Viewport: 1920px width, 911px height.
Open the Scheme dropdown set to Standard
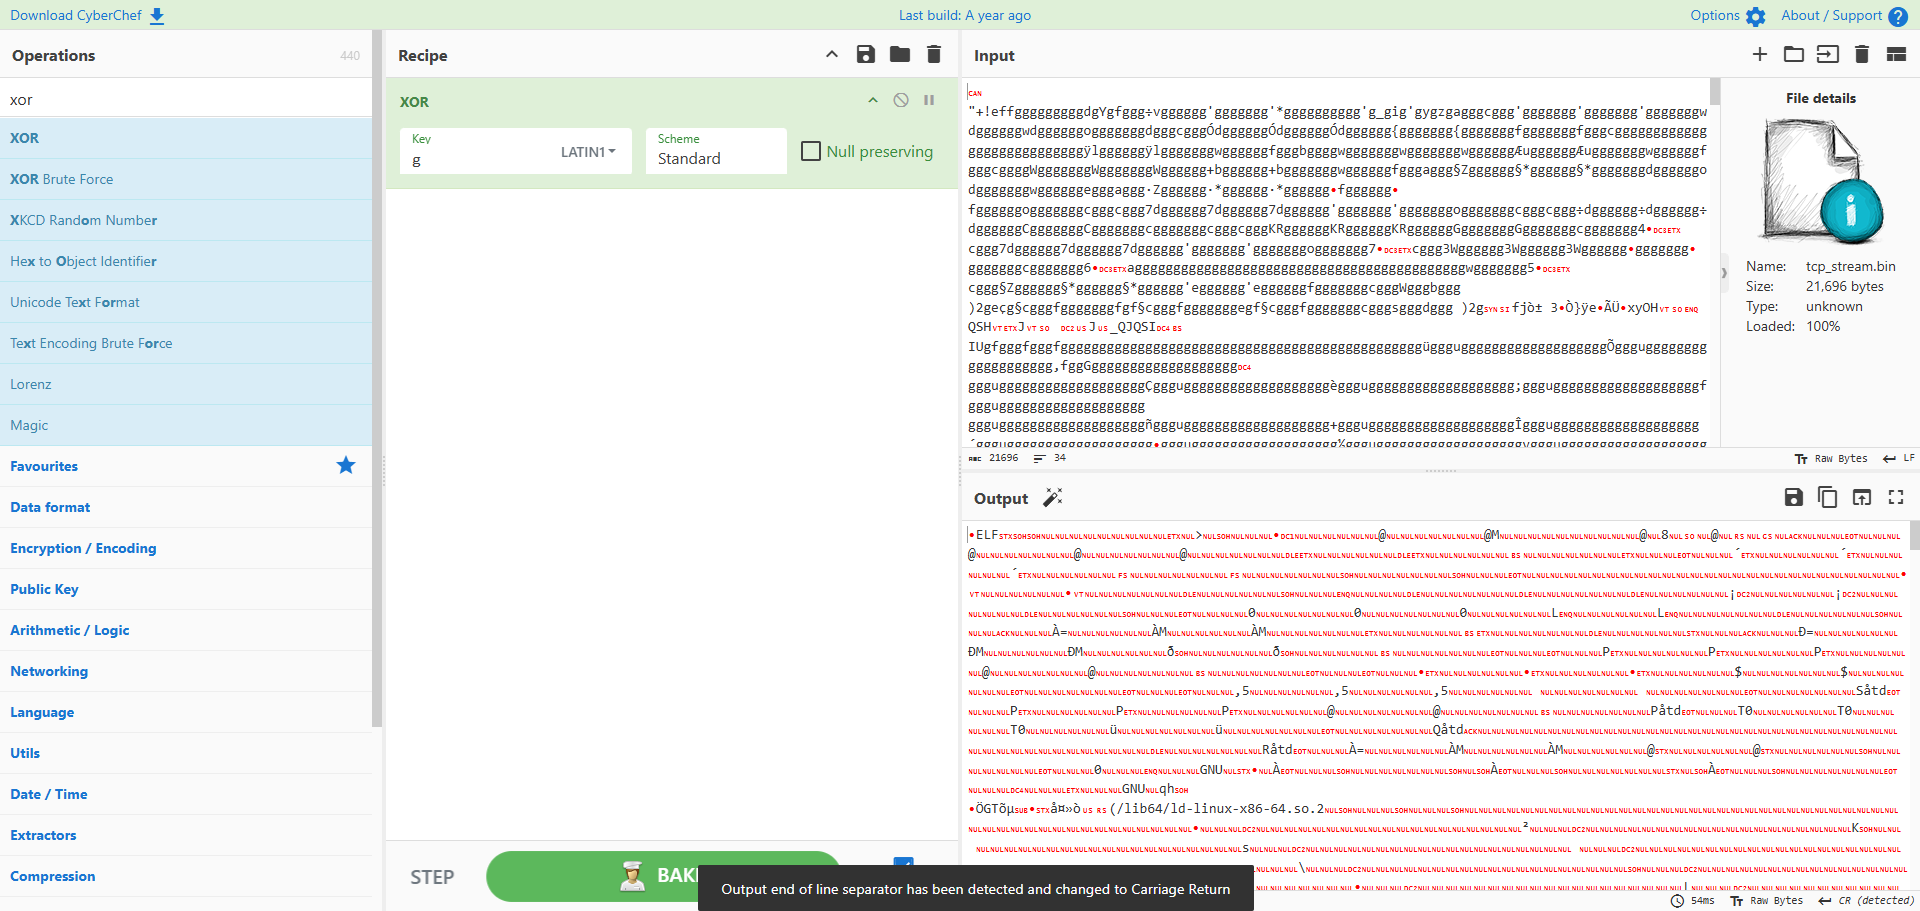point(715,151)
